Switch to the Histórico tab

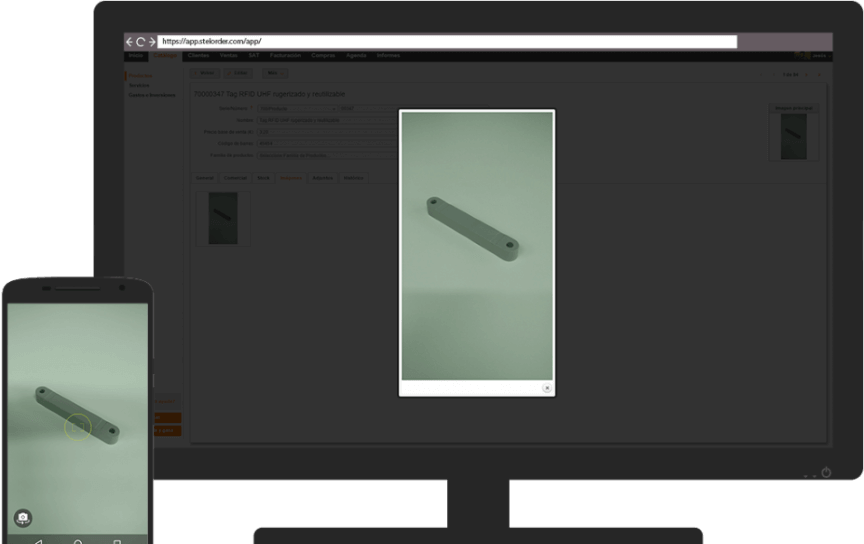[x=353, y=178]
